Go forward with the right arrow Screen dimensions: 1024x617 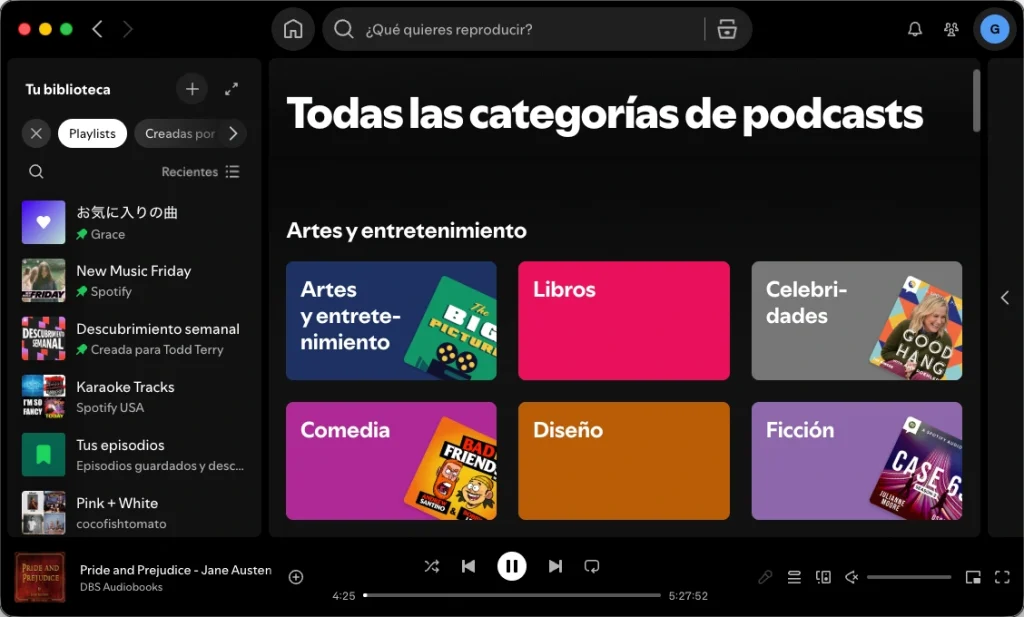tap(127, 29)
